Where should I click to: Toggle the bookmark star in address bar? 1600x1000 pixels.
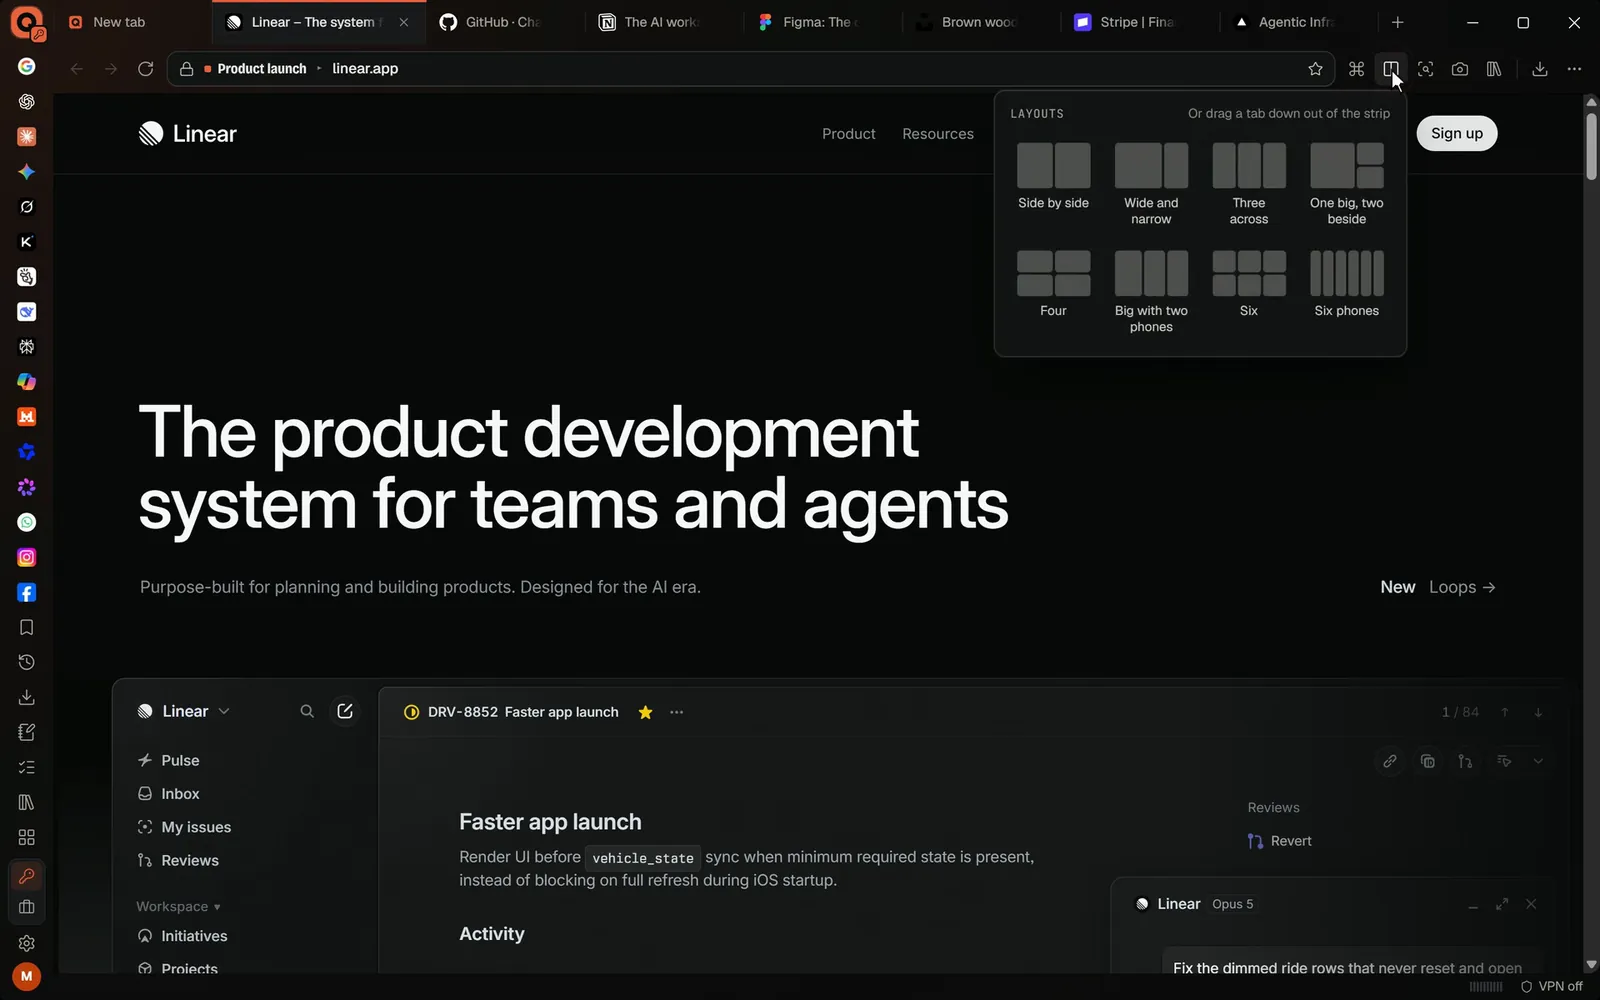pos(1316,69)
